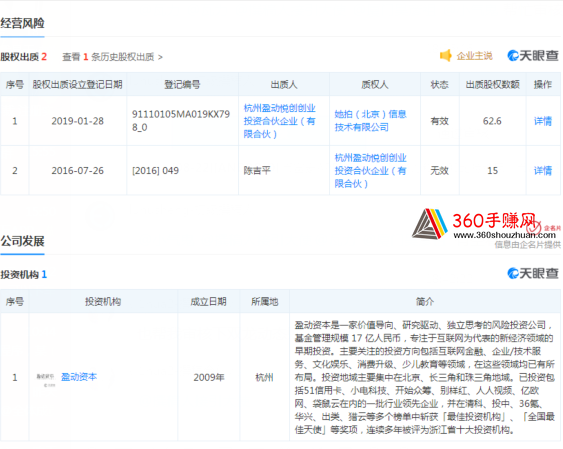Click the 天眼查 logo beside 企业主说
The width and height of the screenshot is (563, 449).
[x=533, y=56]
